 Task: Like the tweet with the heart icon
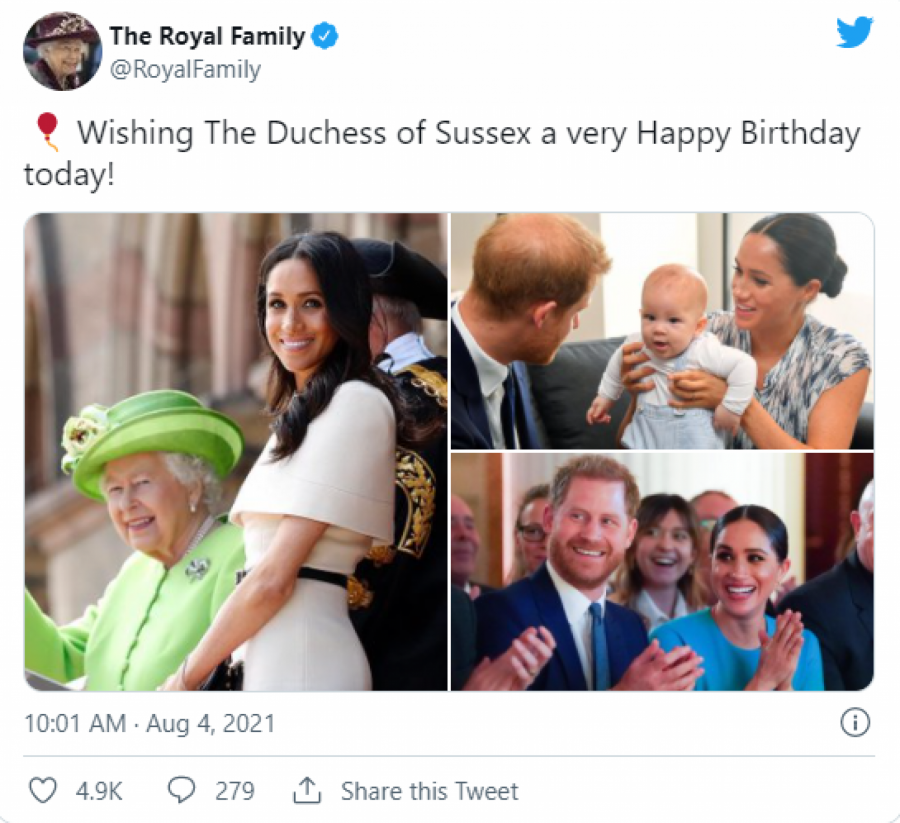[x=42, y=791]
